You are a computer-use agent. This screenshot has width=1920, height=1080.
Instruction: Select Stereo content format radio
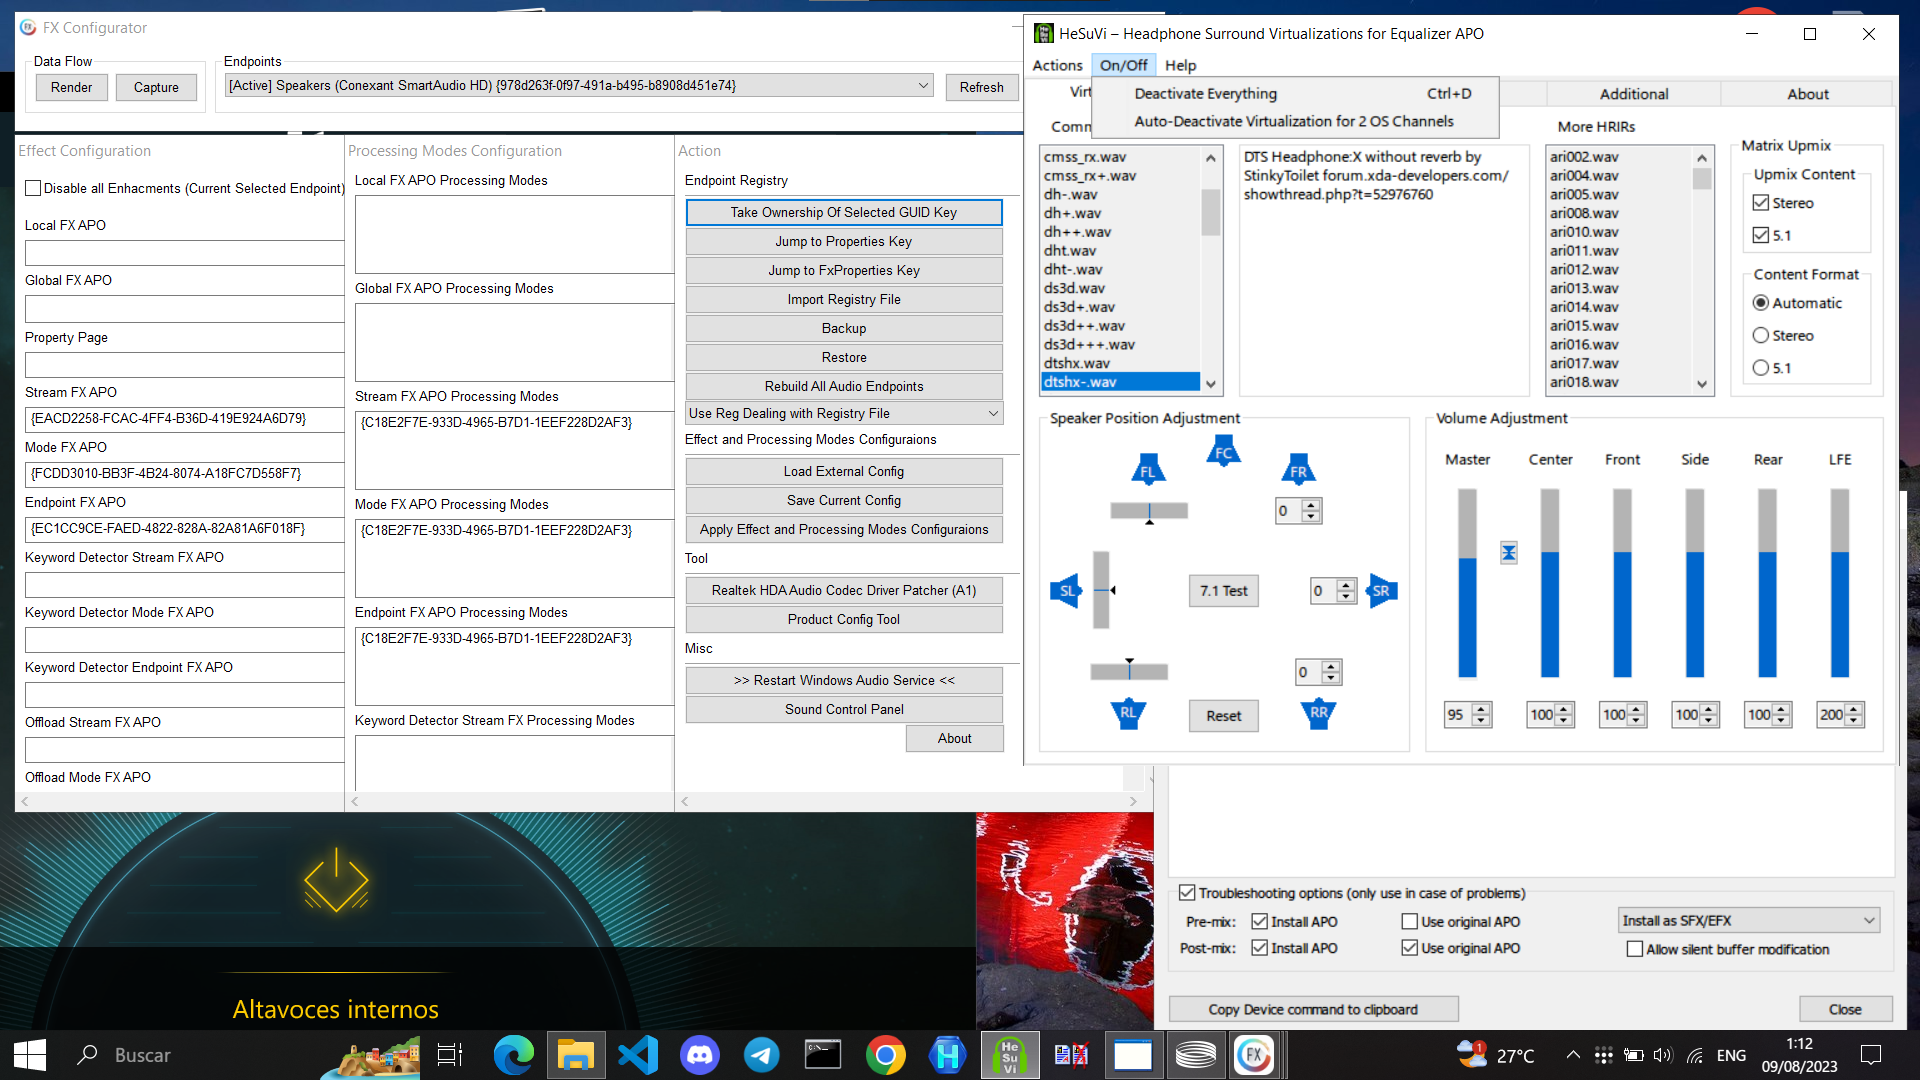1761,336
